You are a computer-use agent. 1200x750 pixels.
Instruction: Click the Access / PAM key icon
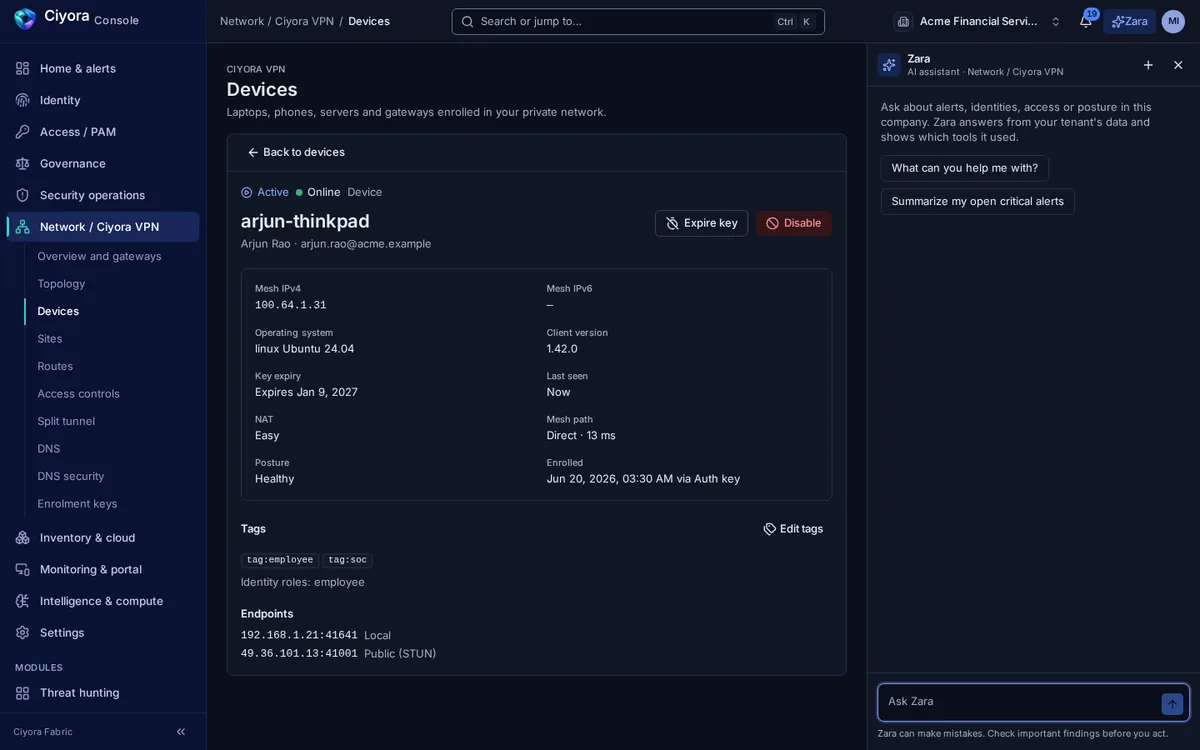click(x=22, y=132)
